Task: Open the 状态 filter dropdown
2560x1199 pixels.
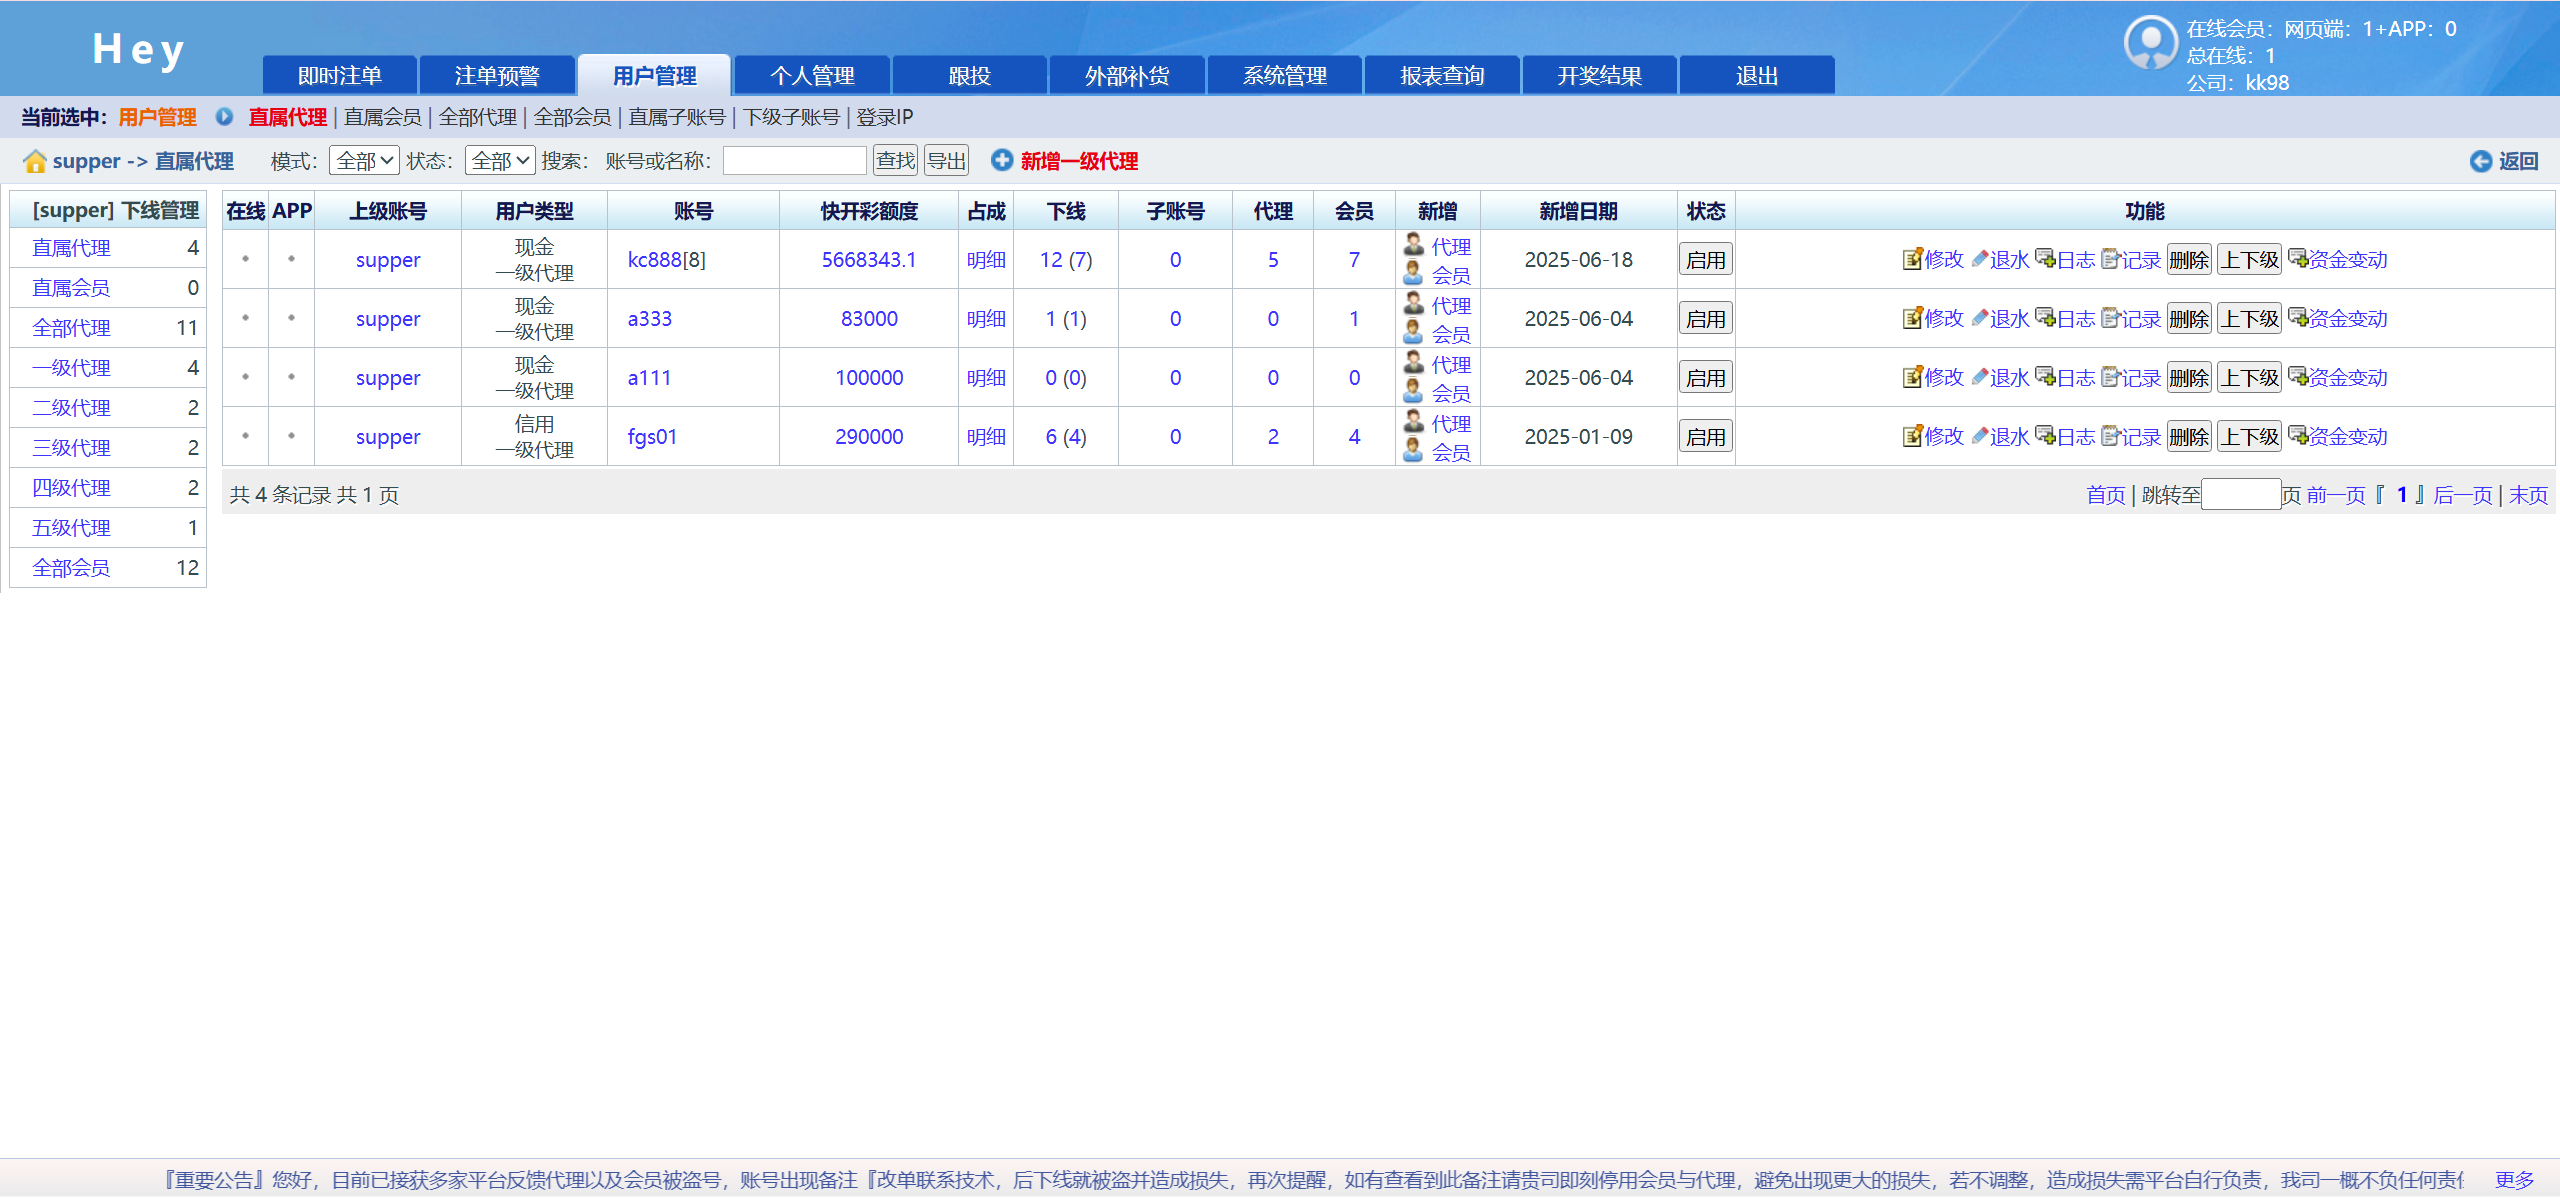Action: point(500,161)
